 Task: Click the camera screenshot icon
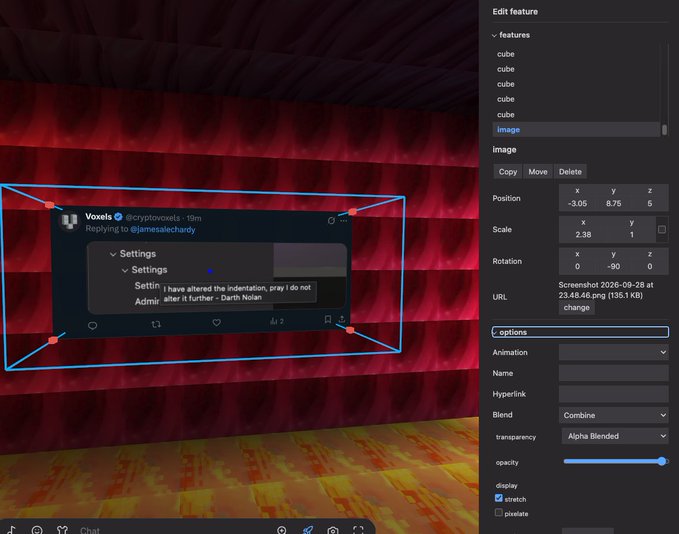[x=333, y=530]
